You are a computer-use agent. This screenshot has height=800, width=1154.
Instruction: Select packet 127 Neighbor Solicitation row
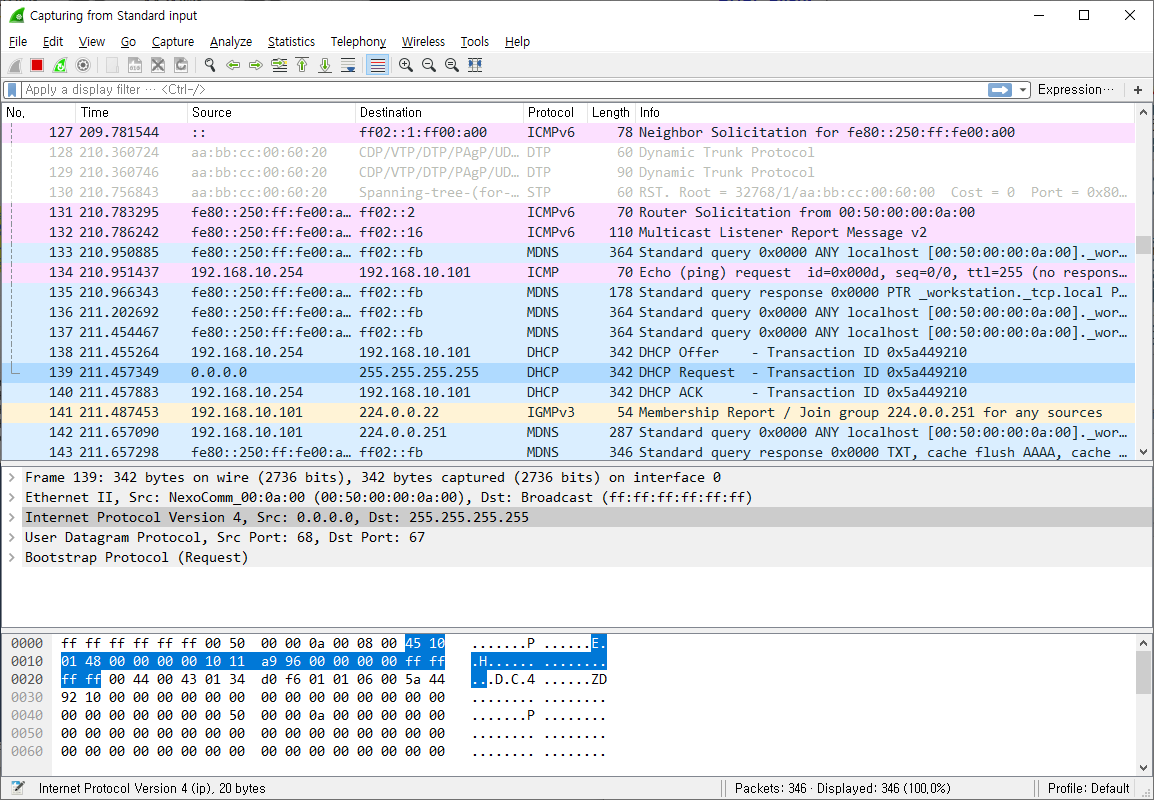[x=568, y=132]
